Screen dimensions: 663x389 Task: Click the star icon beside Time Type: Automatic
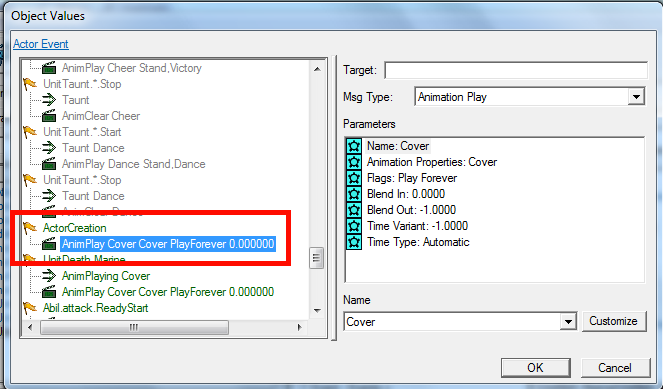(x=354, y=242)
